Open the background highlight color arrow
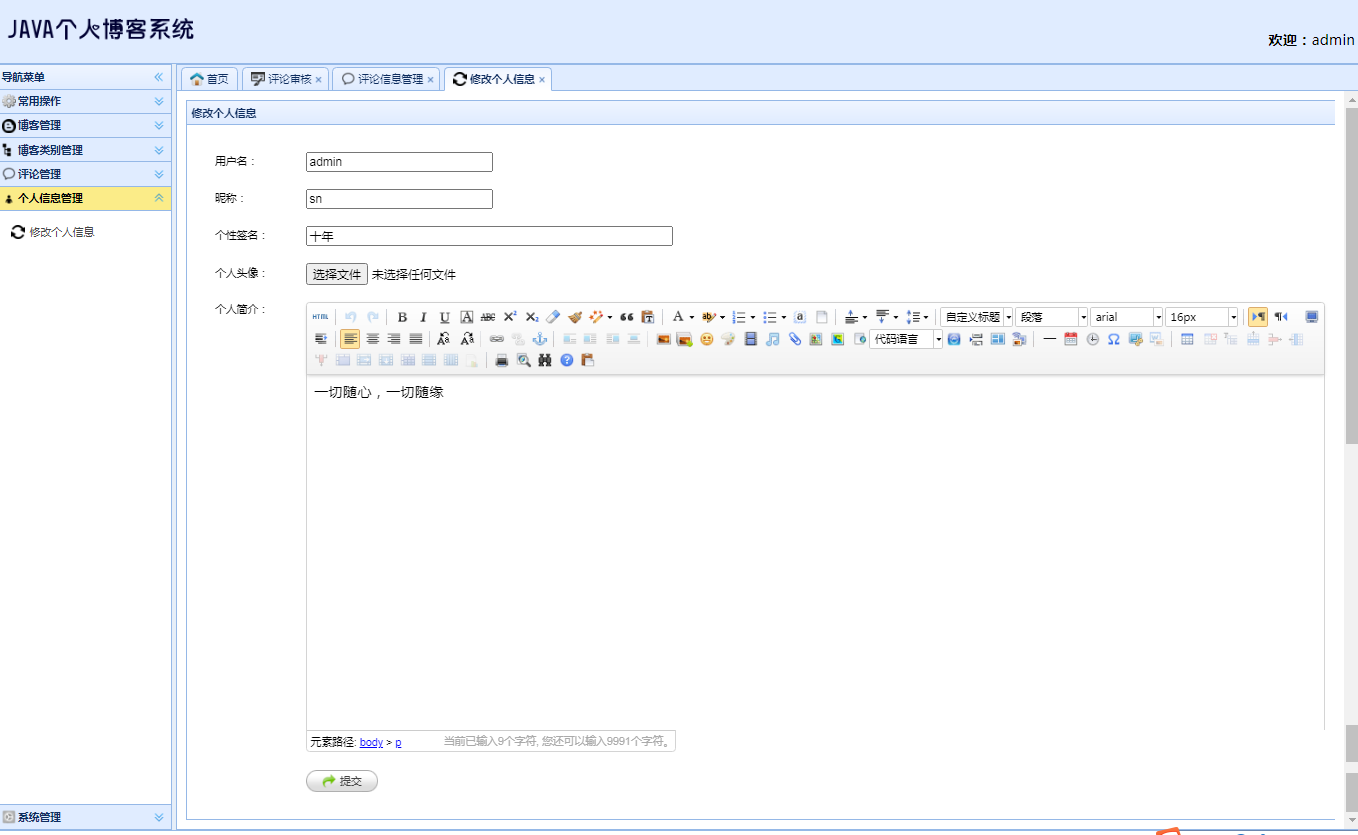This screenshot has height=835, width=1358. click(x=722, y=317)
